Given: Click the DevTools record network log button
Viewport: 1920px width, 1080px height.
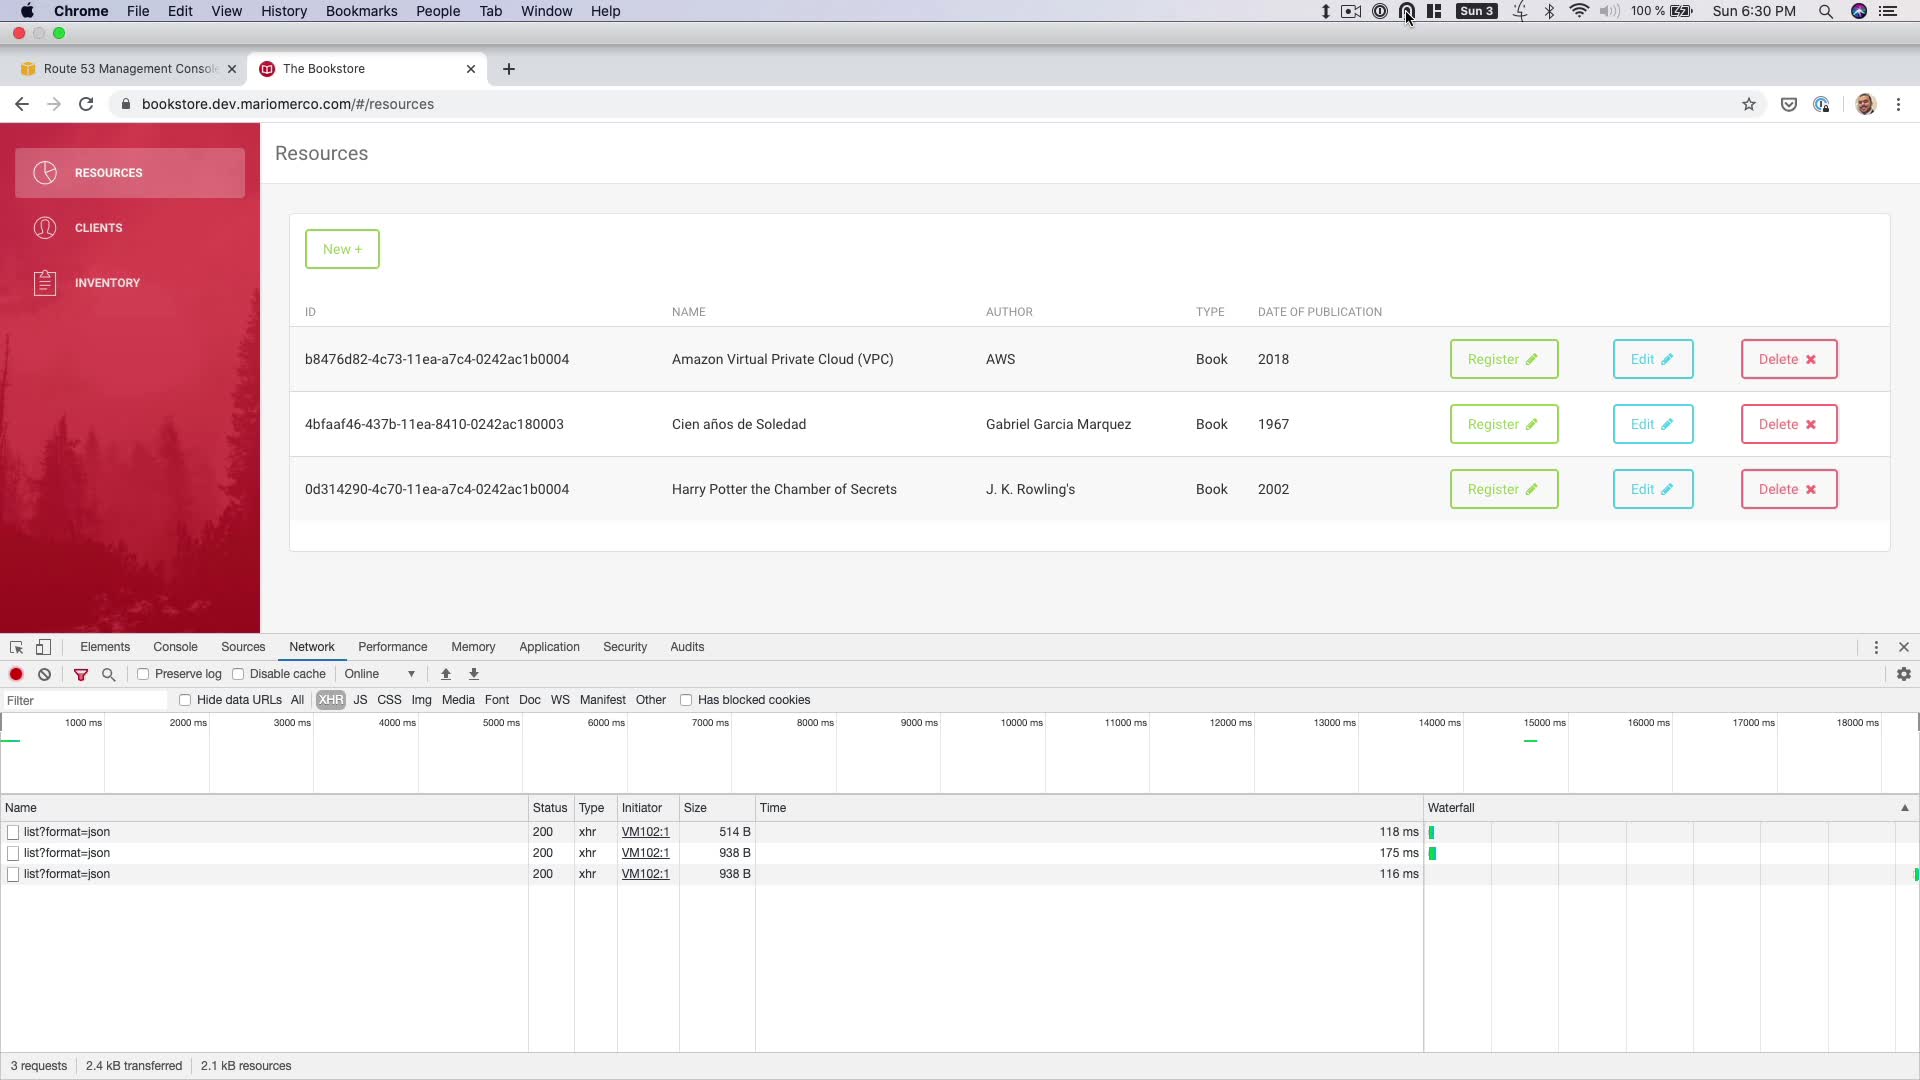Looking at the screenshot, I should tap(16, 674).
